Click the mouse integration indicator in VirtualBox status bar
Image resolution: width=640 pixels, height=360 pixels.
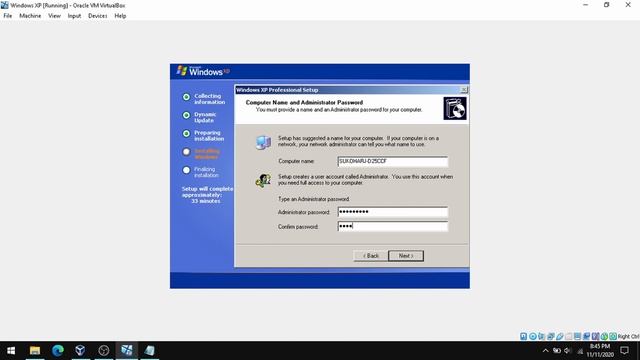[x=604, y=336]
